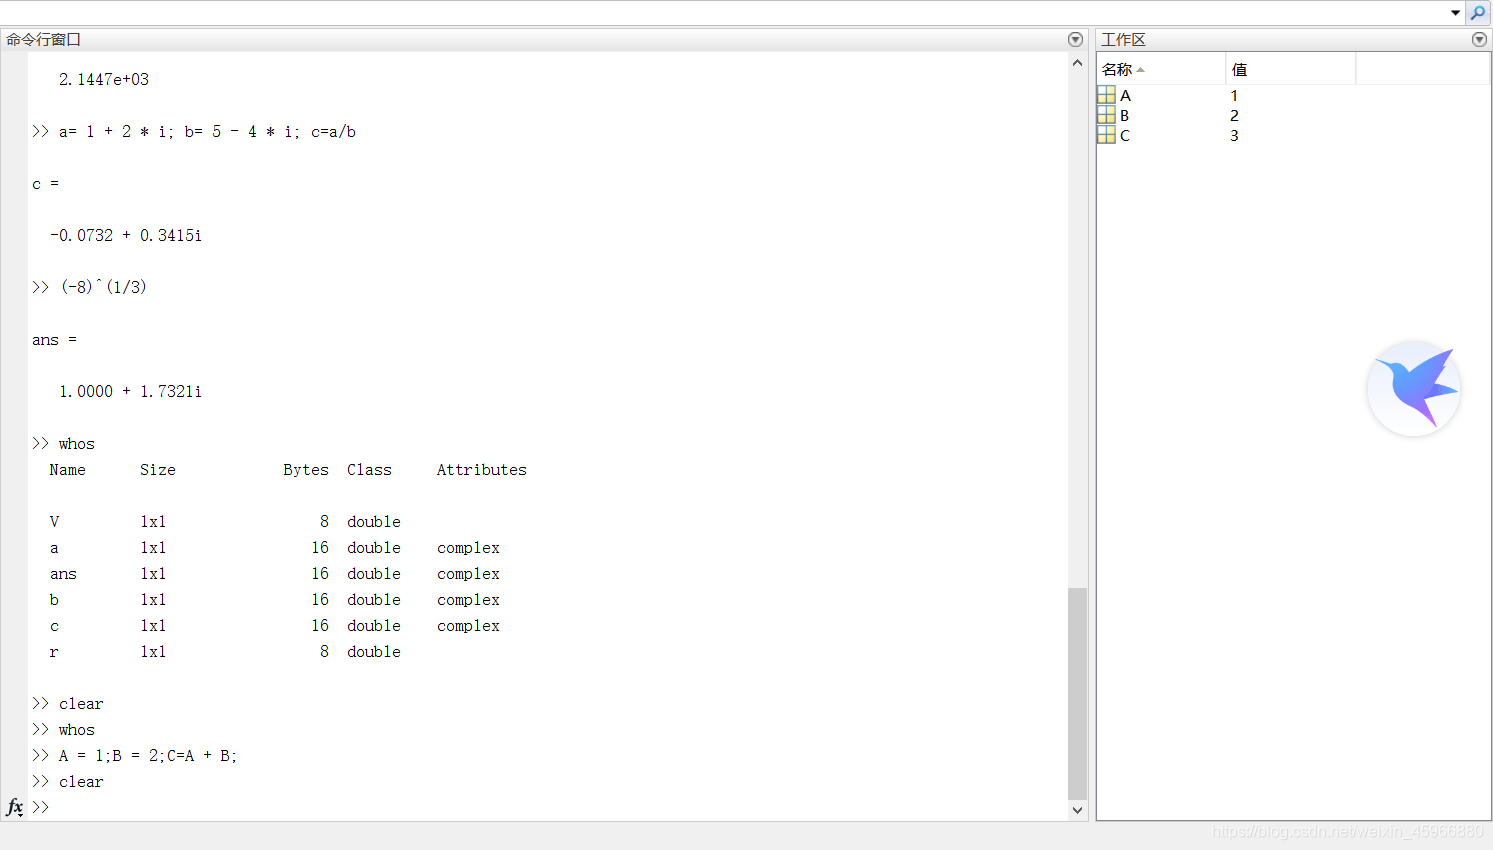Click variable name 'V' in whos listing

[54, 522]
